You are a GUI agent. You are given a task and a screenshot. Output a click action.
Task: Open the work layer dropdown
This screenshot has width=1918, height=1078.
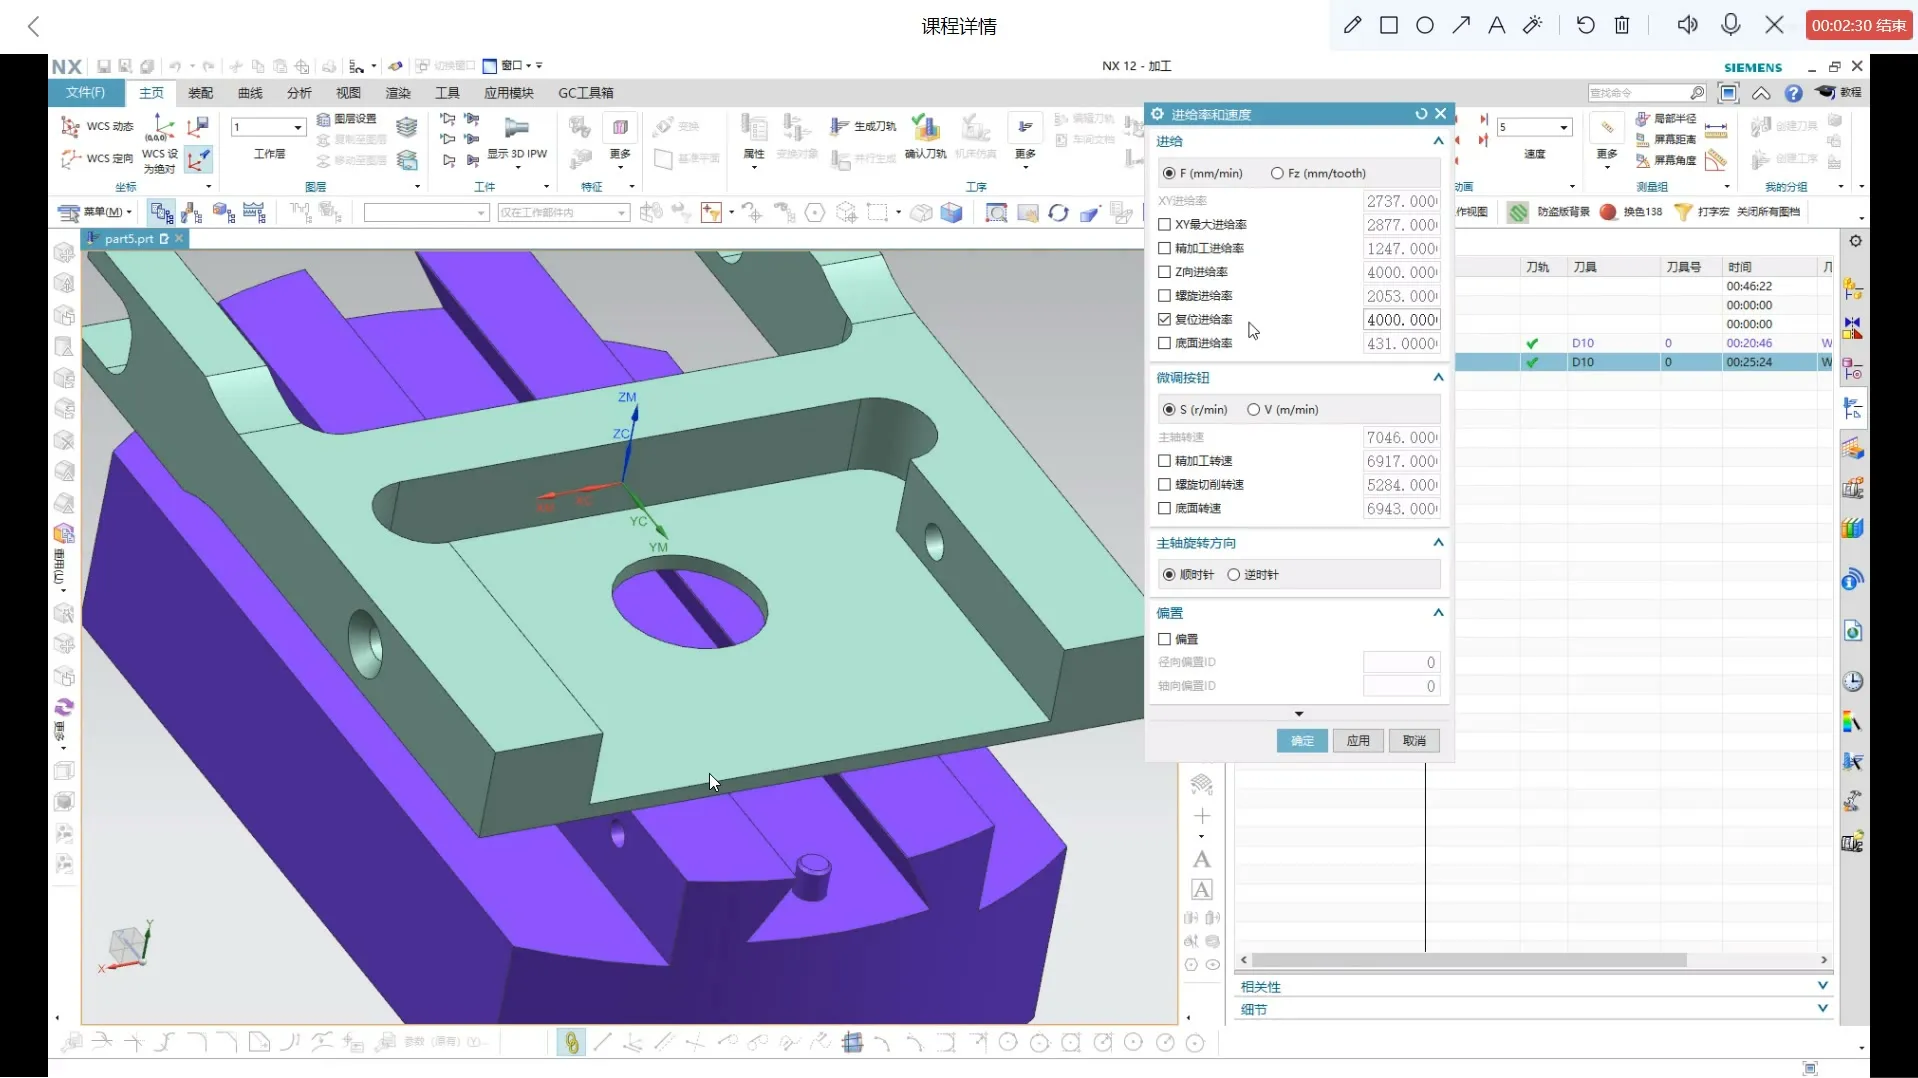(x=297, y=127)
